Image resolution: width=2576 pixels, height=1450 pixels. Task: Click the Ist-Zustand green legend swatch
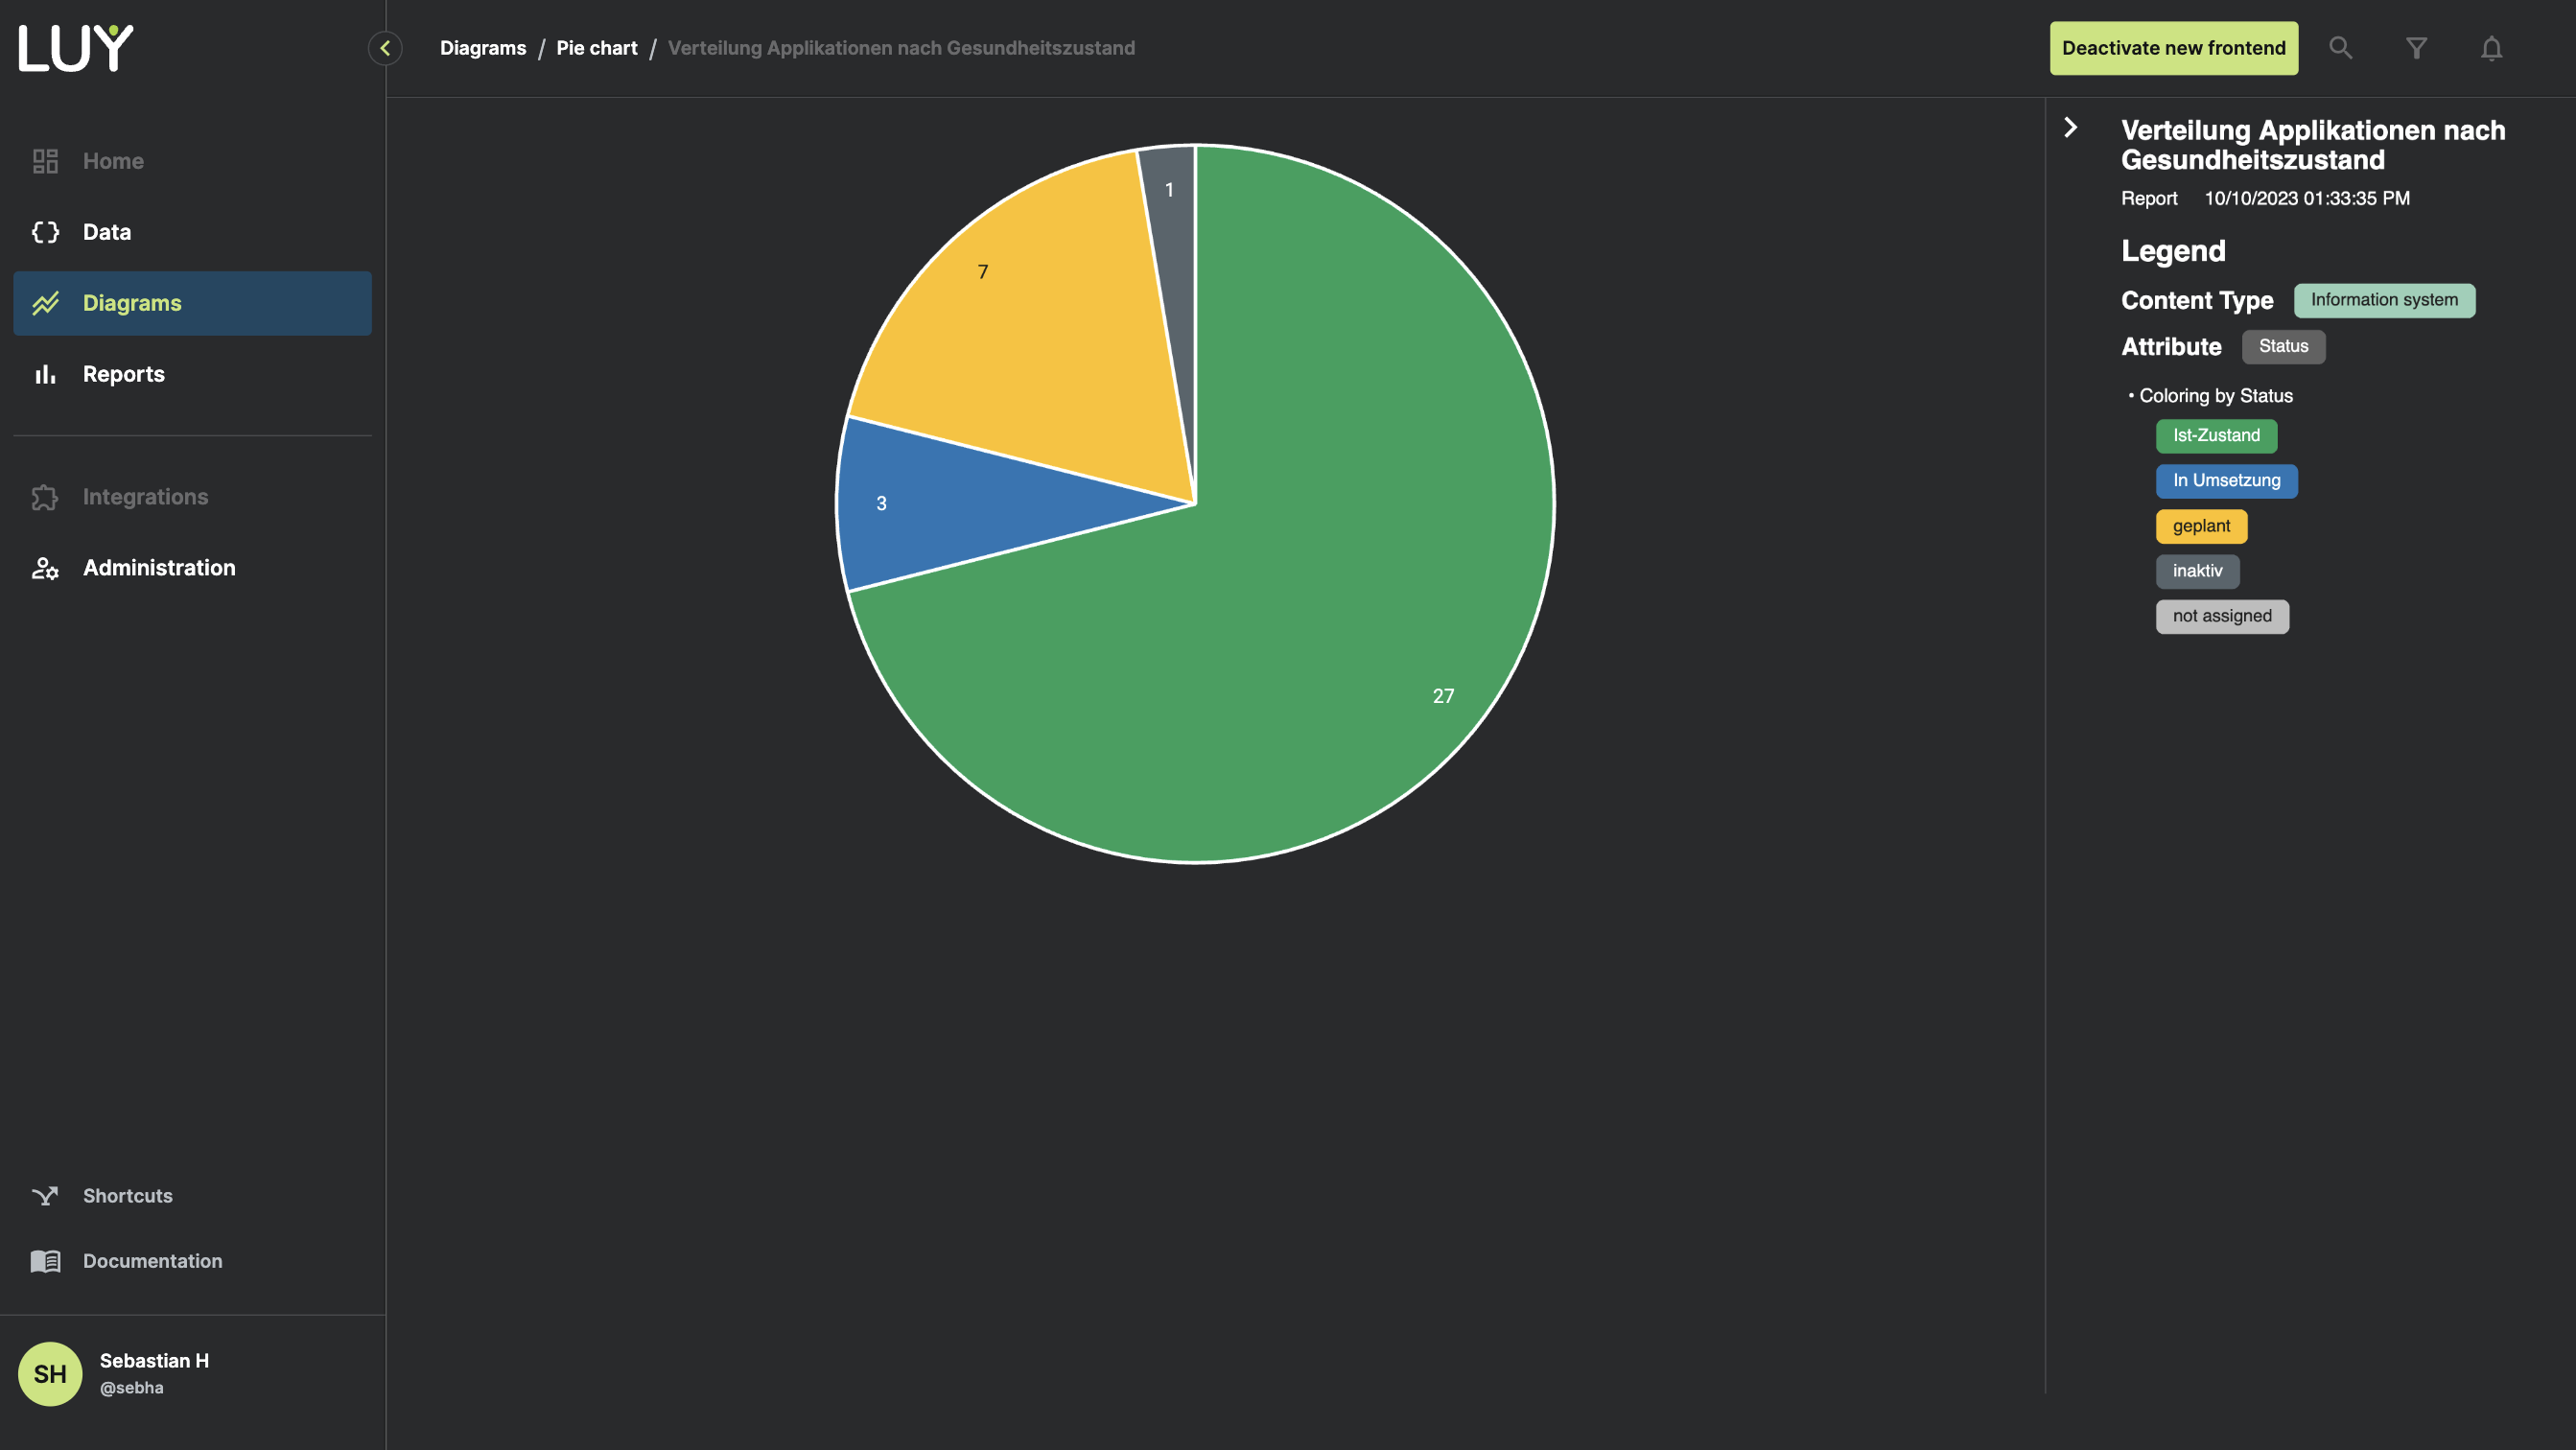[2216, 436]
